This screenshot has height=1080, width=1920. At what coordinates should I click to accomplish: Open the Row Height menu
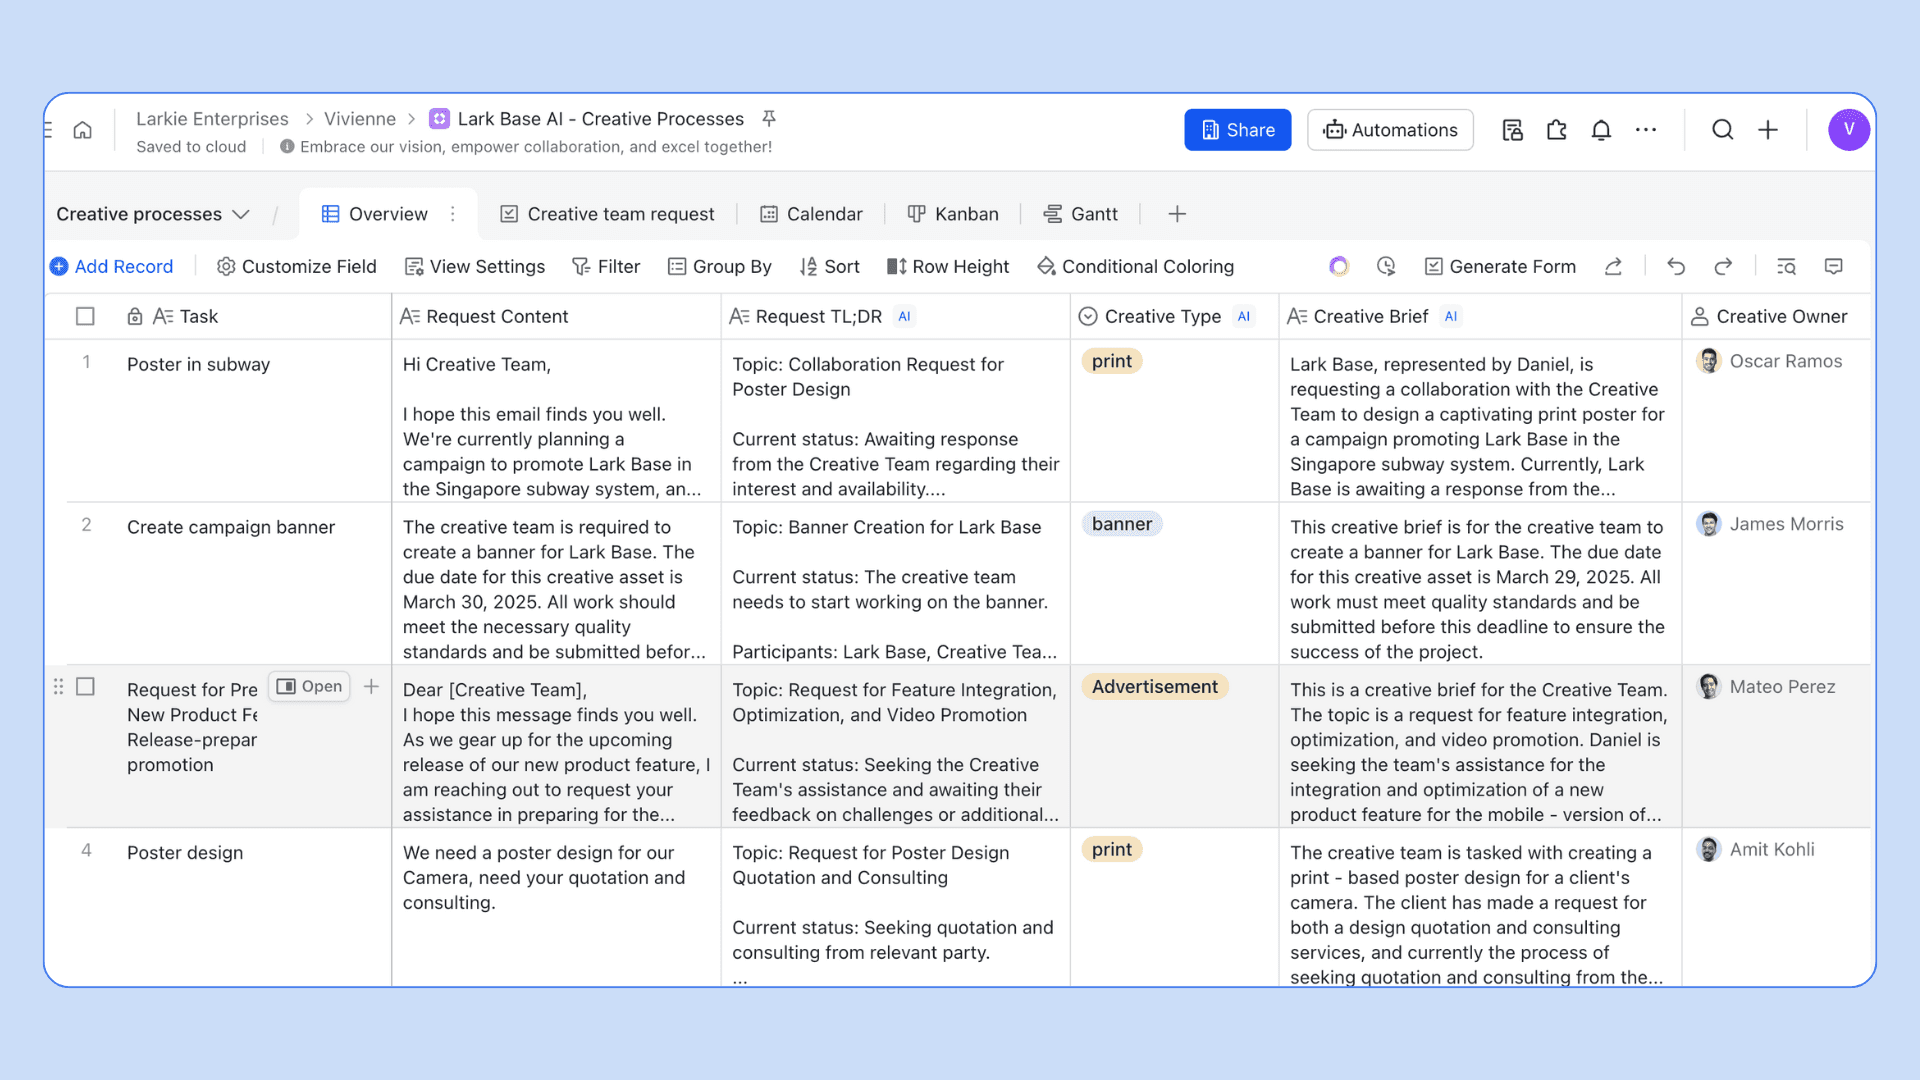click(948, 266)
